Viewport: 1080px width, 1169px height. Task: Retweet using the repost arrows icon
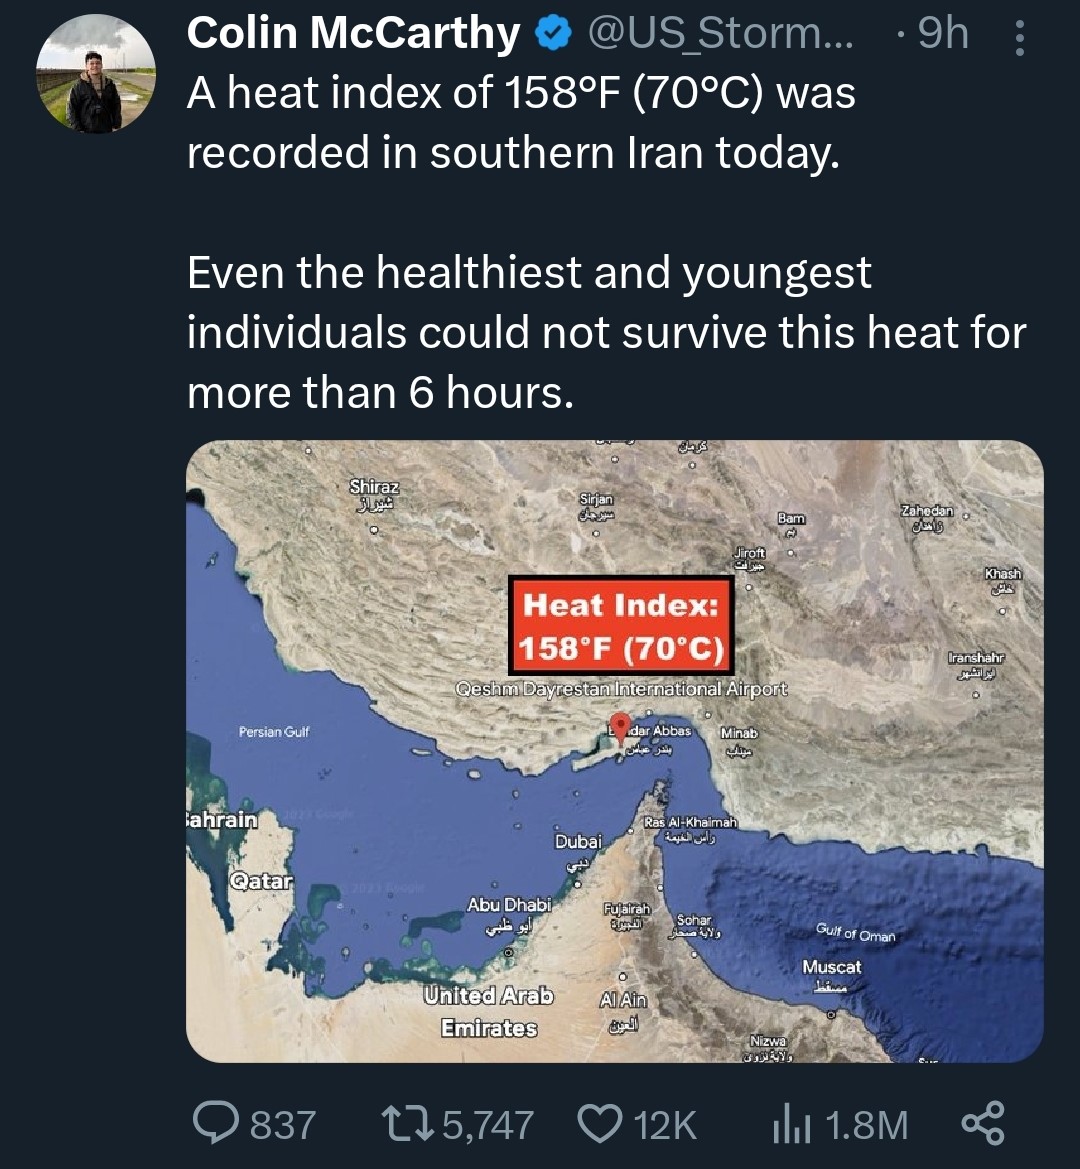pos(409,1124)
